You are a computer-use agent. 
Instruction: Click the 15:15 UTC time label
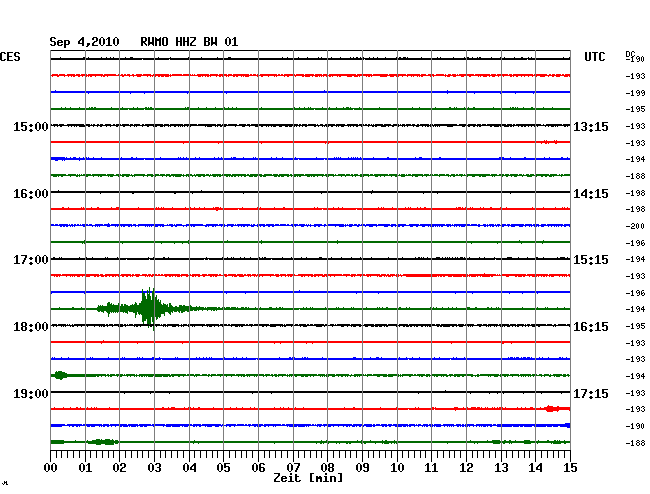click(591, 260)
